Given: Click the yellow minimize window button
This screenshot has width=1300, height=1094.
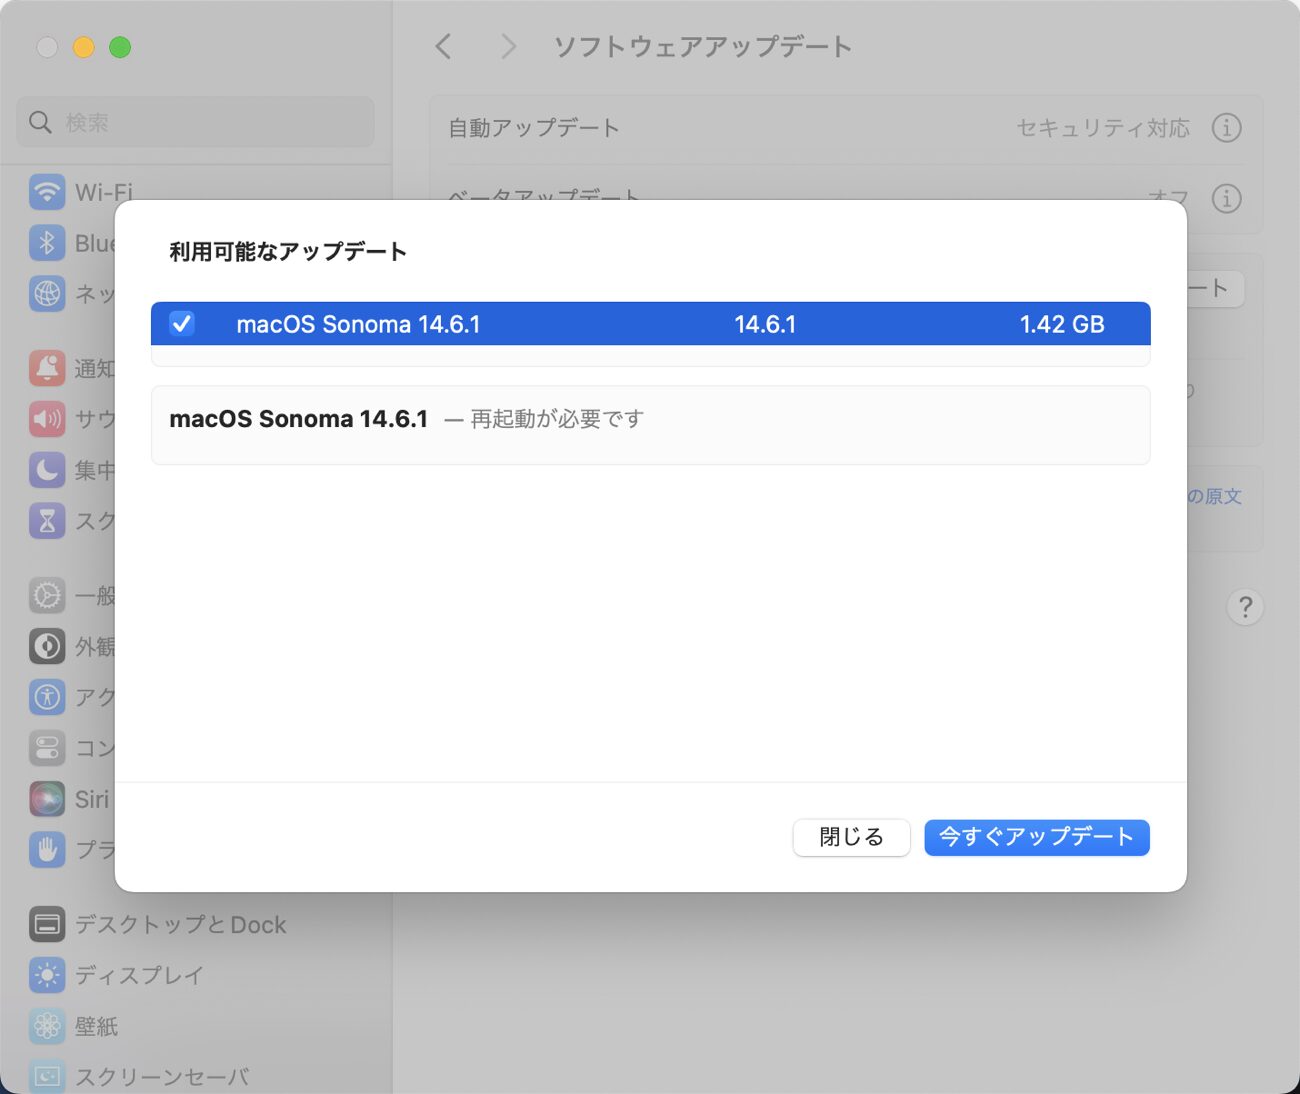Looking at the screenshot, I should click(x=84, y=47).
